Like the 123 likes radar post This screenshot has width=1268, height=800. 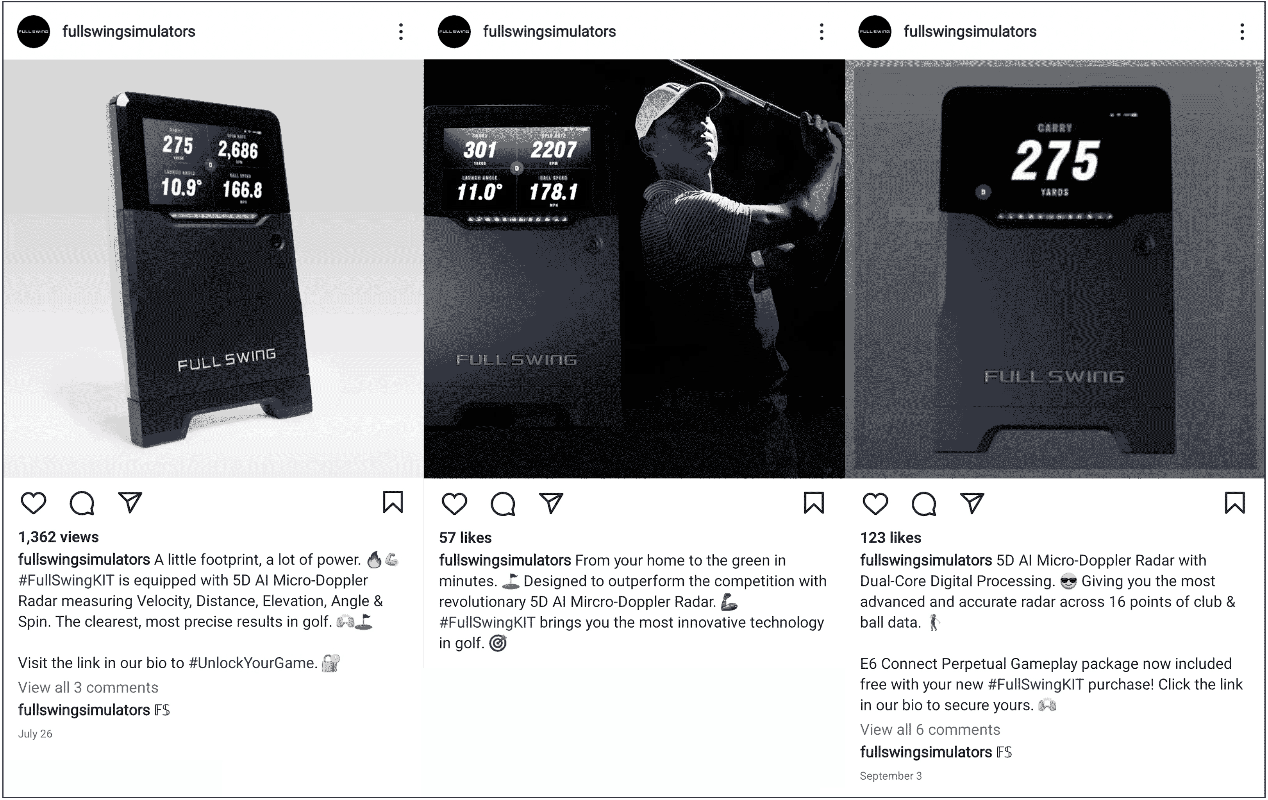[875, 503]
